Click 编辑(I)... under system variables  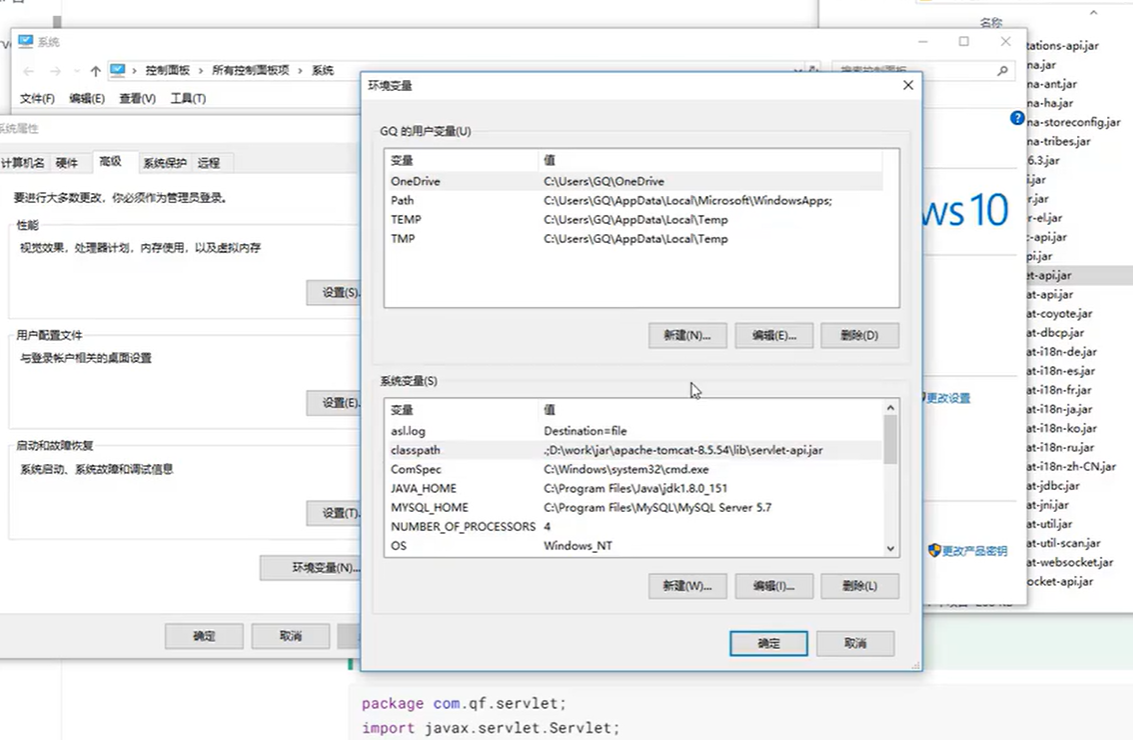coord(773,586)
